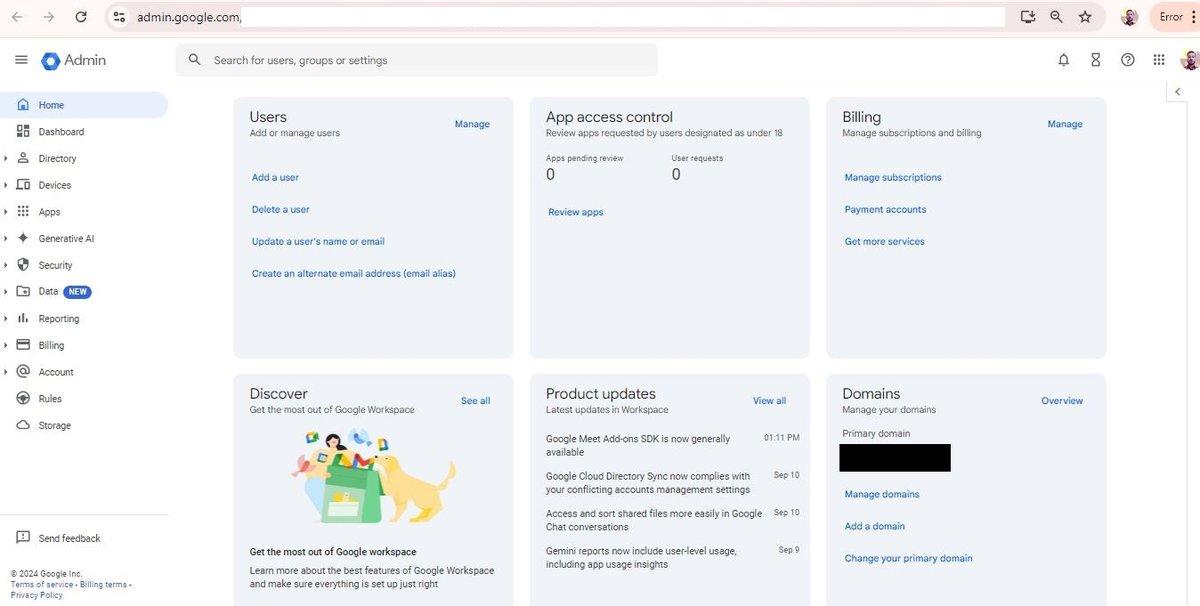
Task: Click the browser zoom magnifier icon
Action: coord(1056,17)
